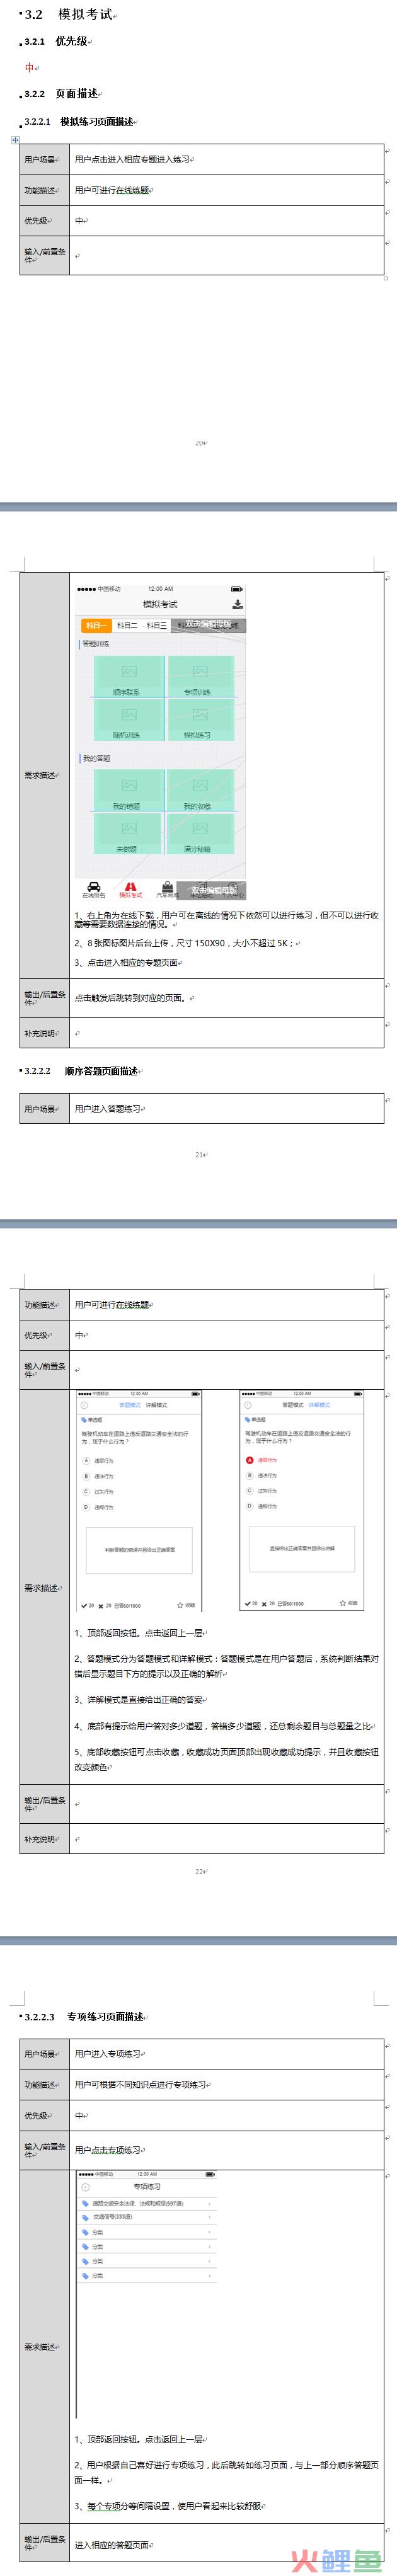This screenshot has width=397, height=2576.
Task: Open the 顺序联系 practice tile
Action: click(127, 677)
